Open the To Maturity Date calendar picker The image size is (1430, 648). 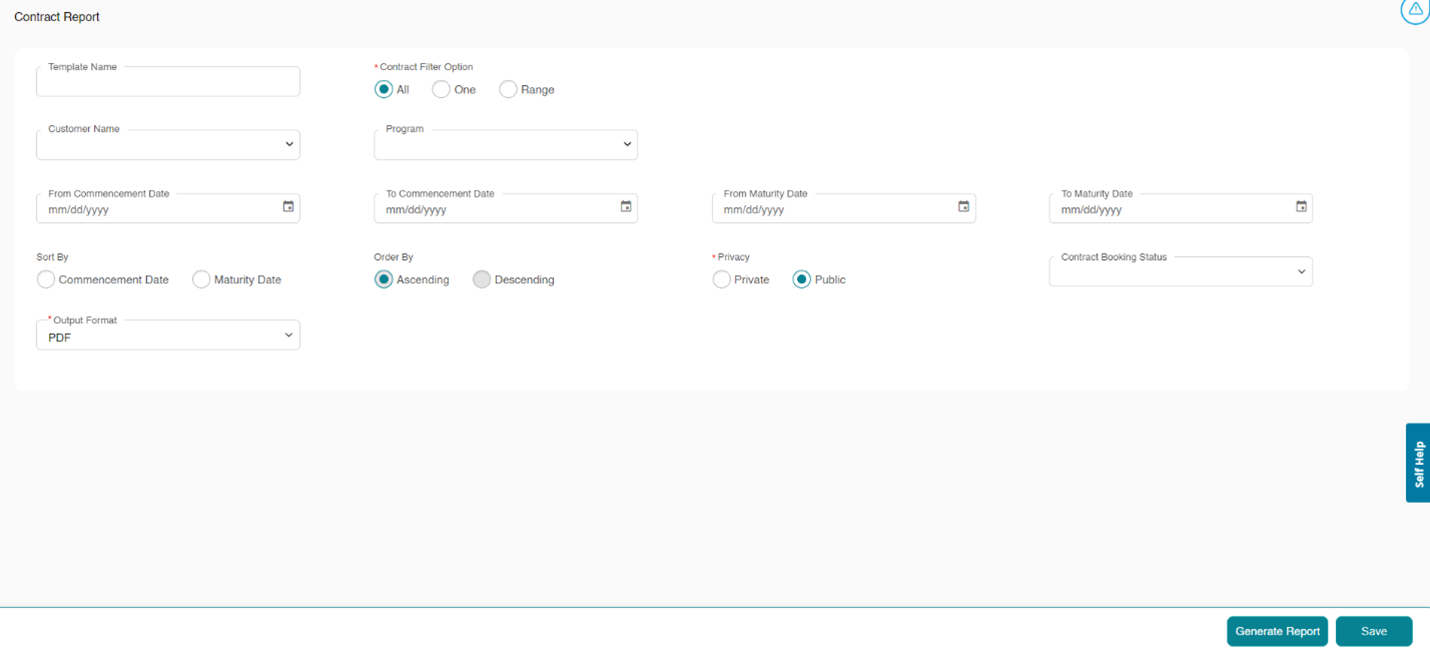1301,207
